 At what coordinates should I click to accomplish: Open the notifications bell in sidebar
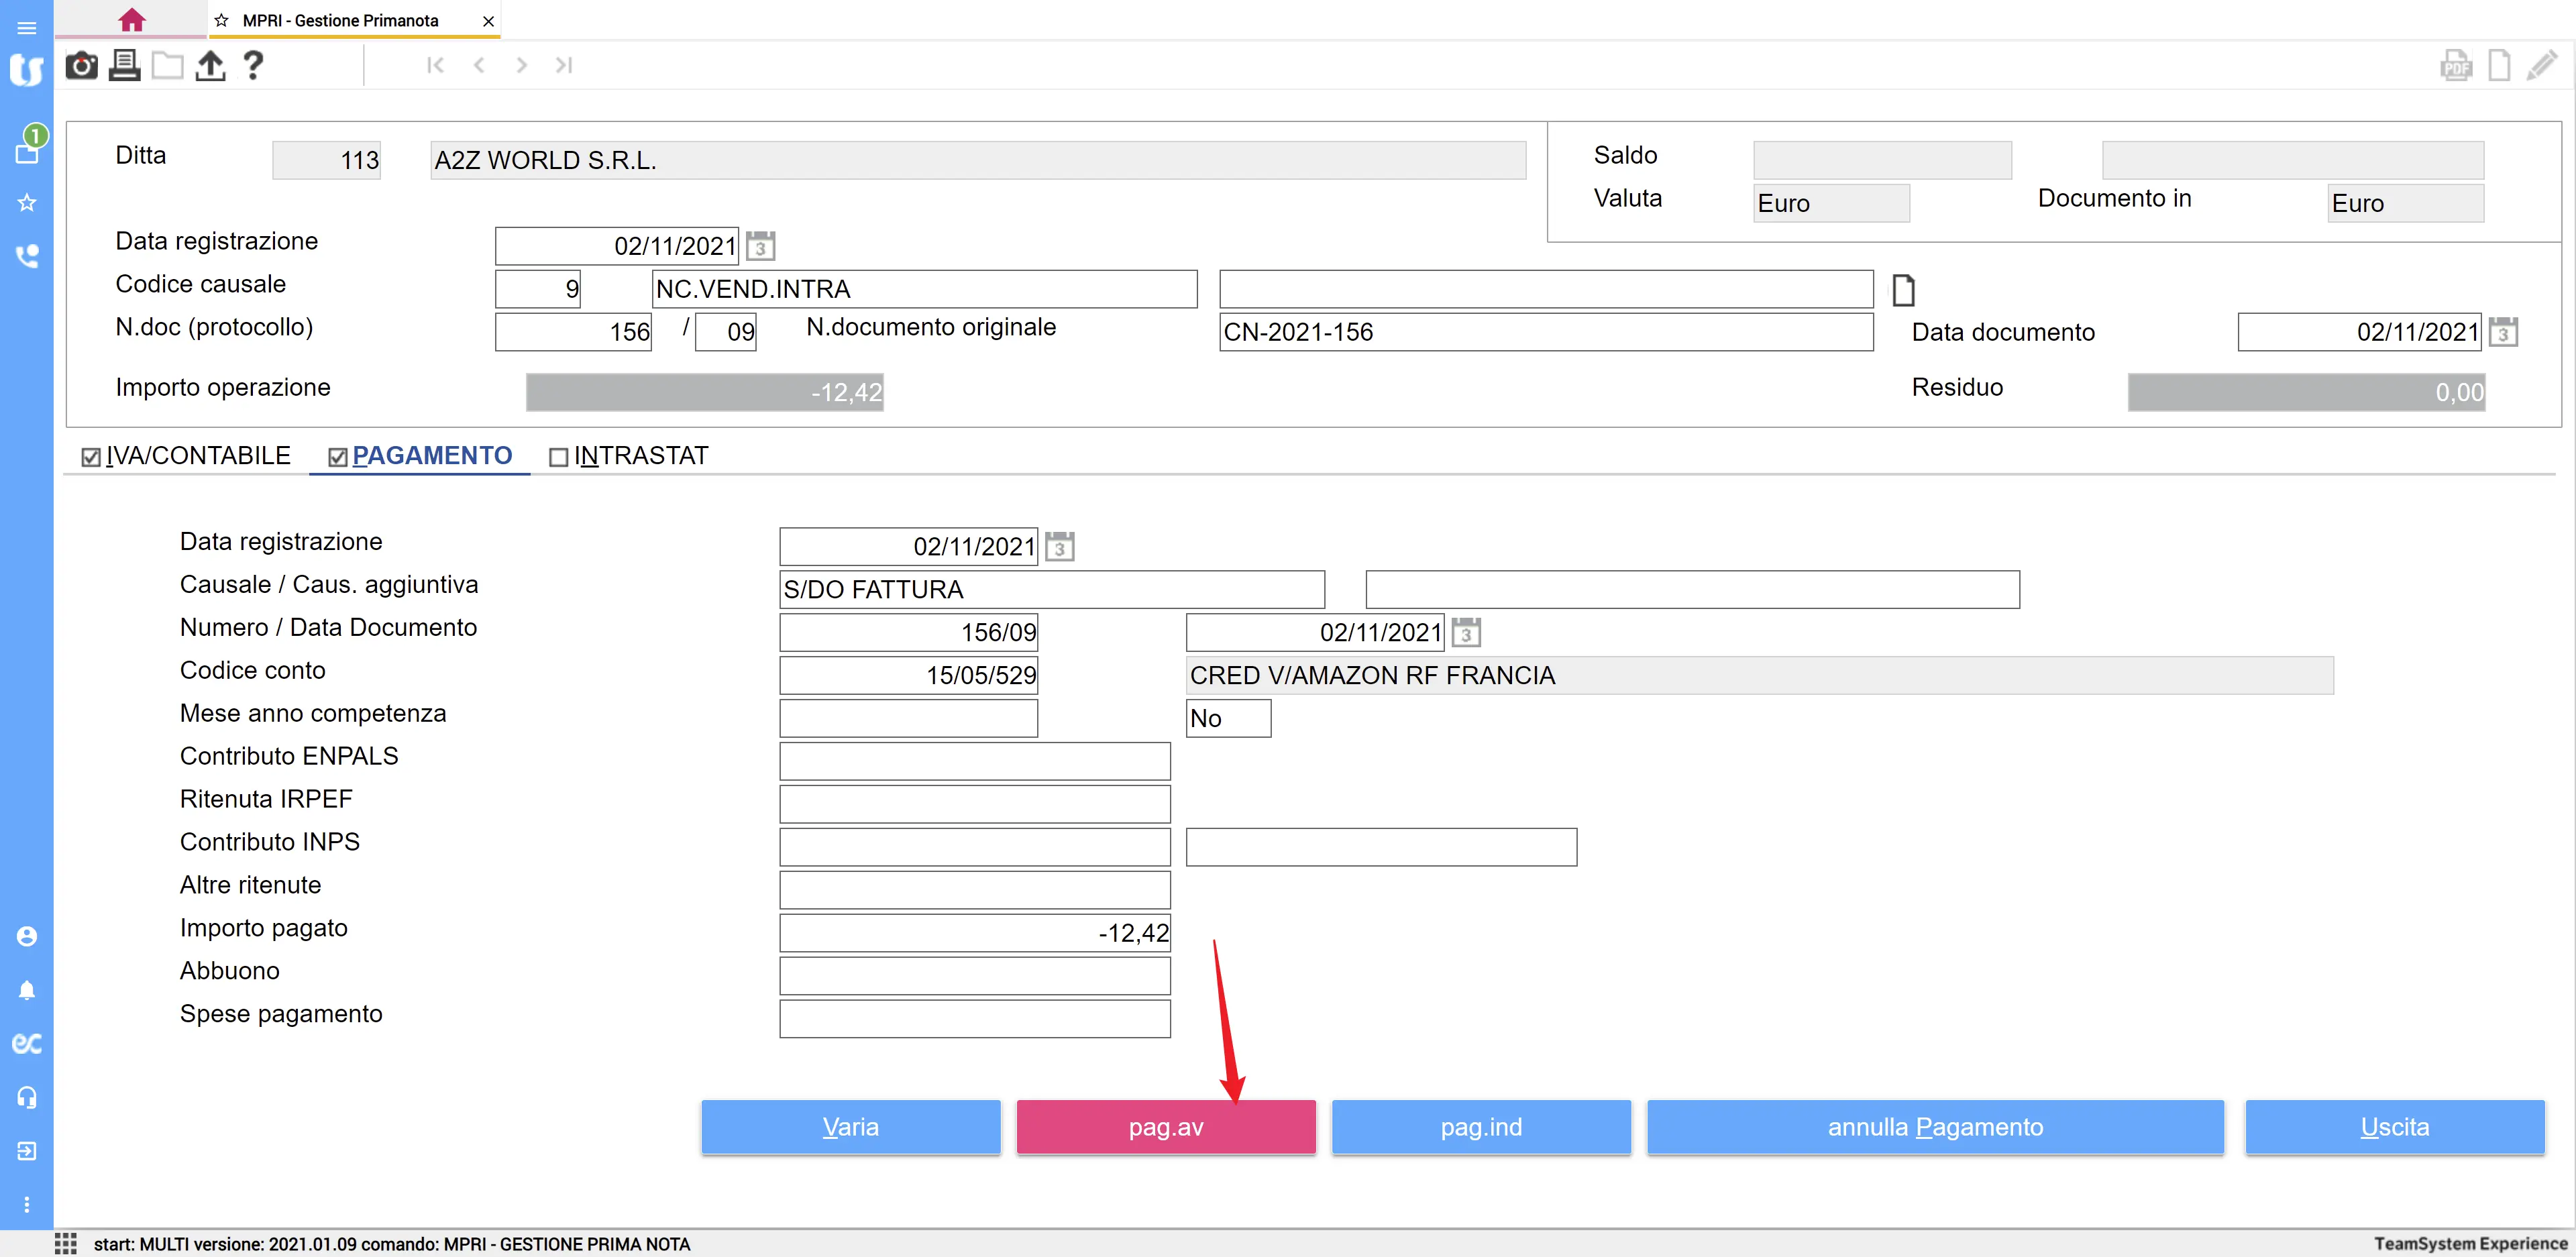tap(27, 990)
